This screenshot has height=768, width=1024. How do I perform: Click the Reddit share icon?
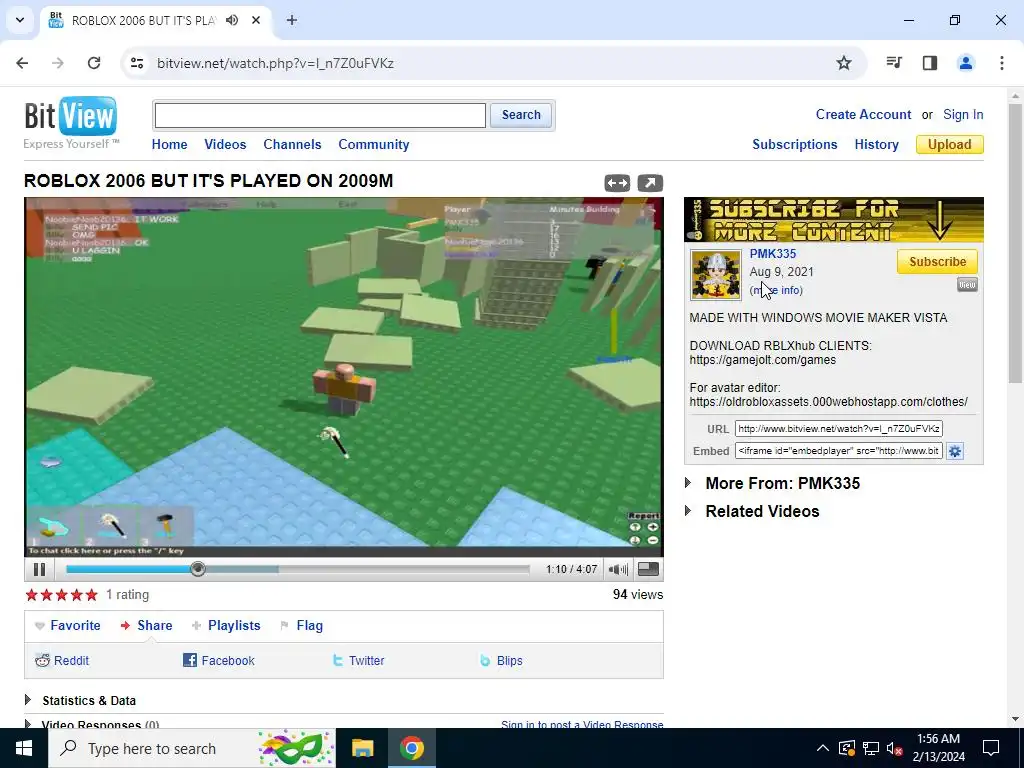point(42,660)
